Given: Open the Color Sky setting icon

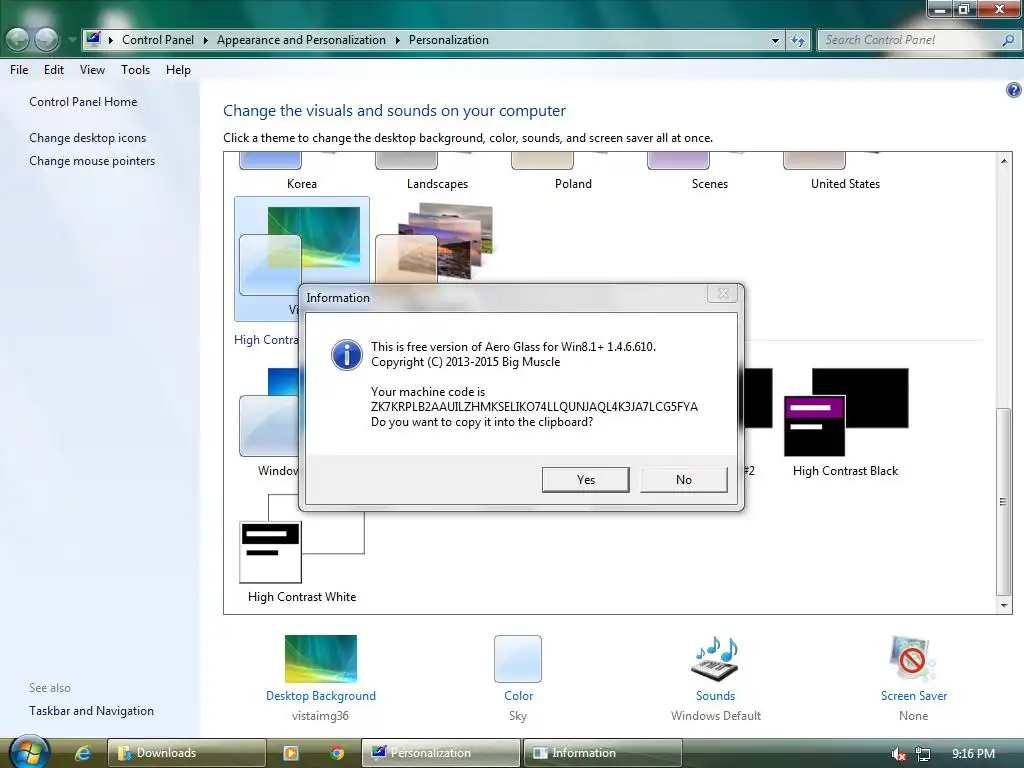Looking at the screenshot, I should (x=518, y=659).
